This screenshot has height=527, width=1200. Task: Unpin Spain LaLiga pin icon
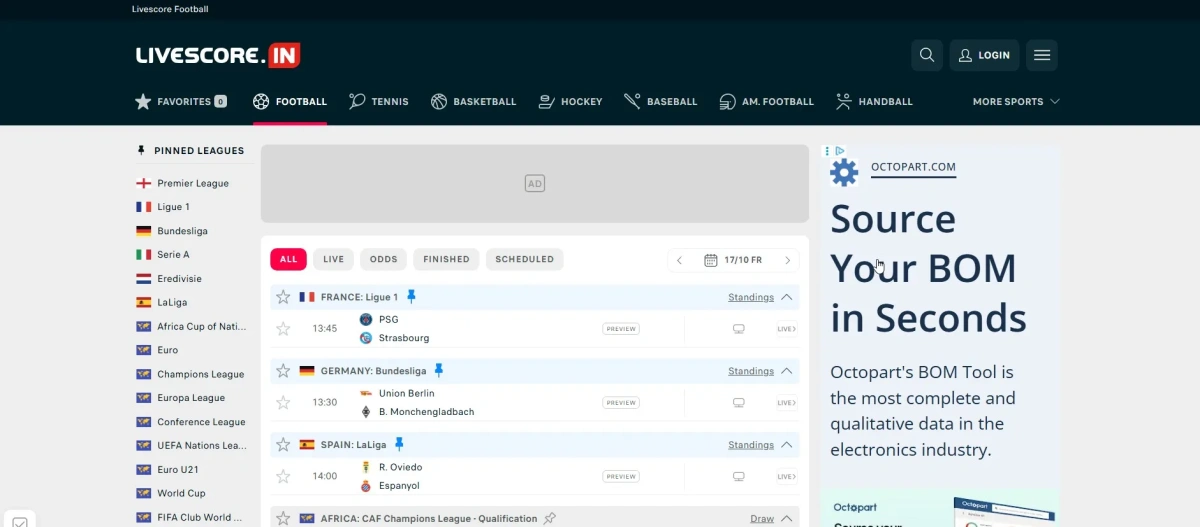coord(399,445)
